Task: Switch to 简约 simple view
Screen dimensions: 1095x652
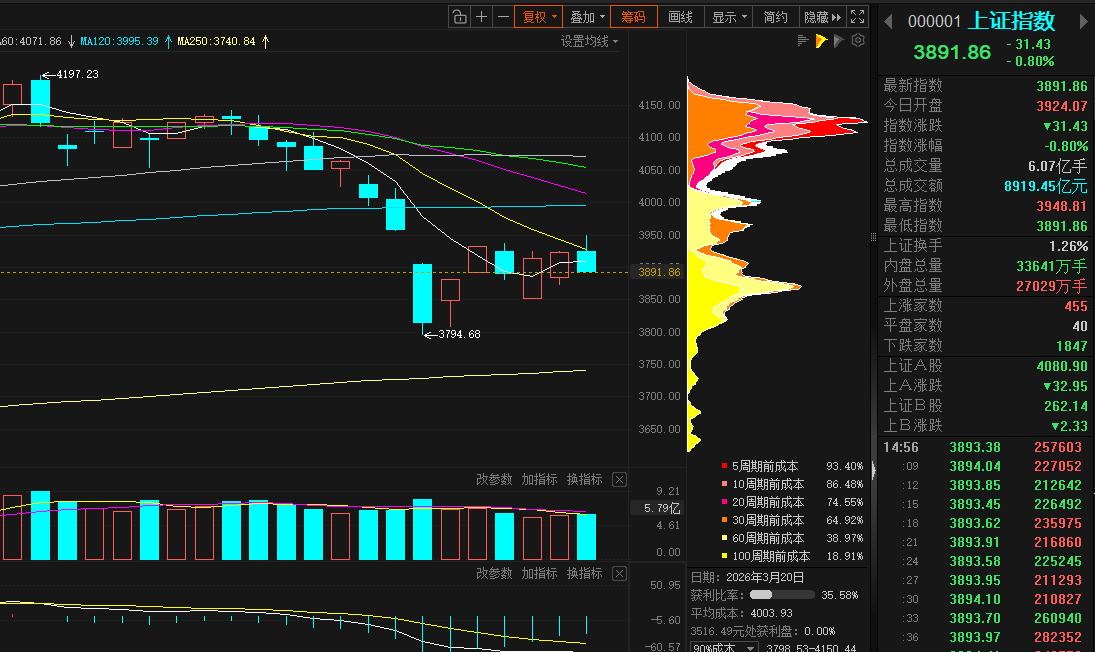Action: tap(775, 17)
